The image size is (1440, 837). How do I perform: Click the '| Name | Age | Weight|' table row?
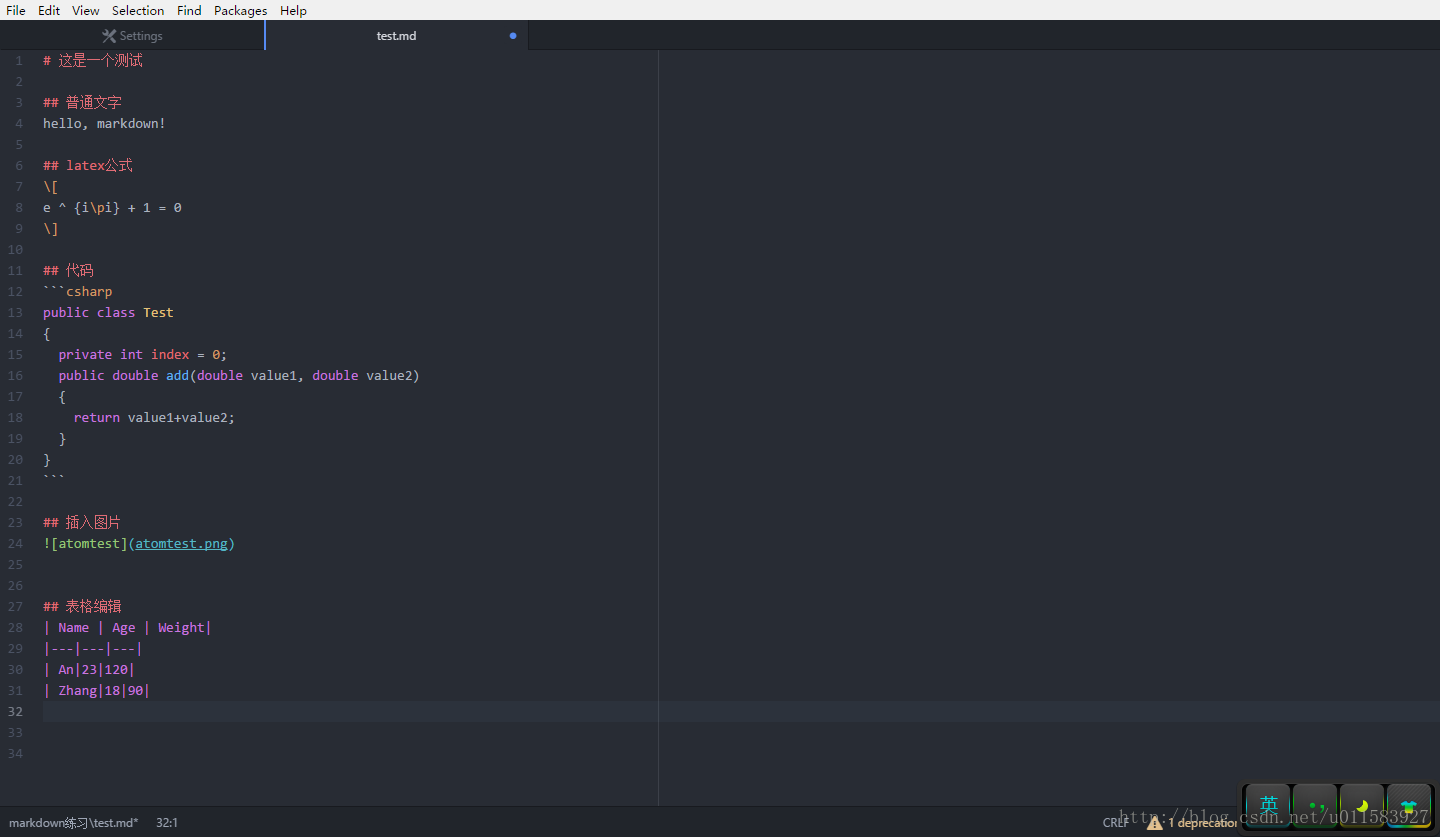[127, 628]
